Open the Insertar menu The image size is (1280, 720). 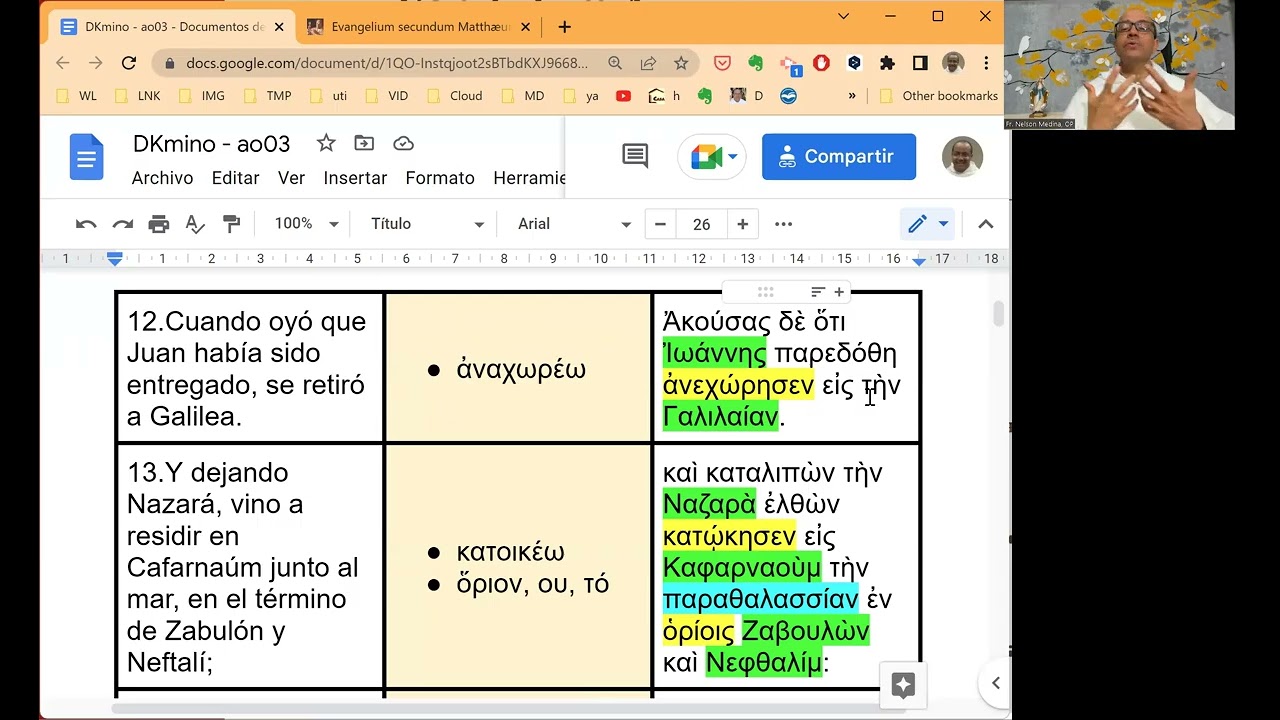coord(355,178)
